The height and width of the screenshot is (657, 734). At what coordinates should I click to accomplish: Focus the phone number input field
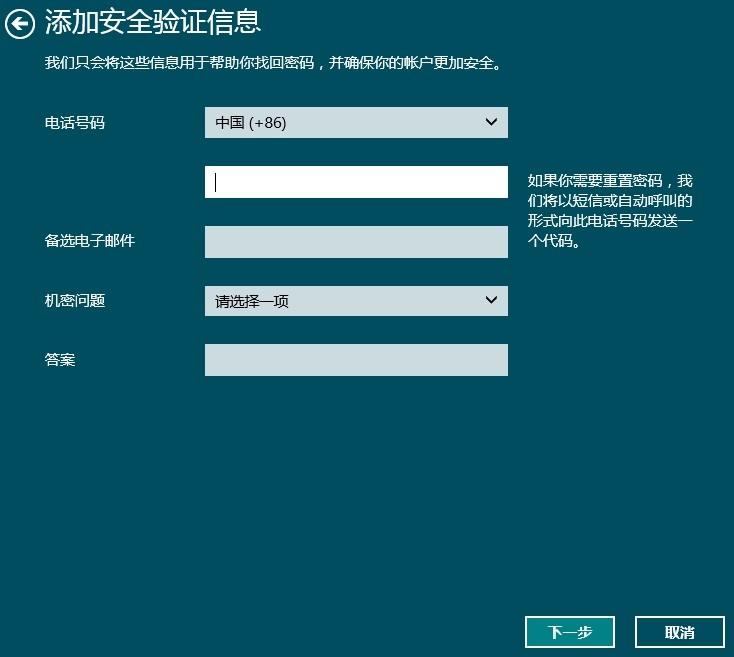point(355,182)
